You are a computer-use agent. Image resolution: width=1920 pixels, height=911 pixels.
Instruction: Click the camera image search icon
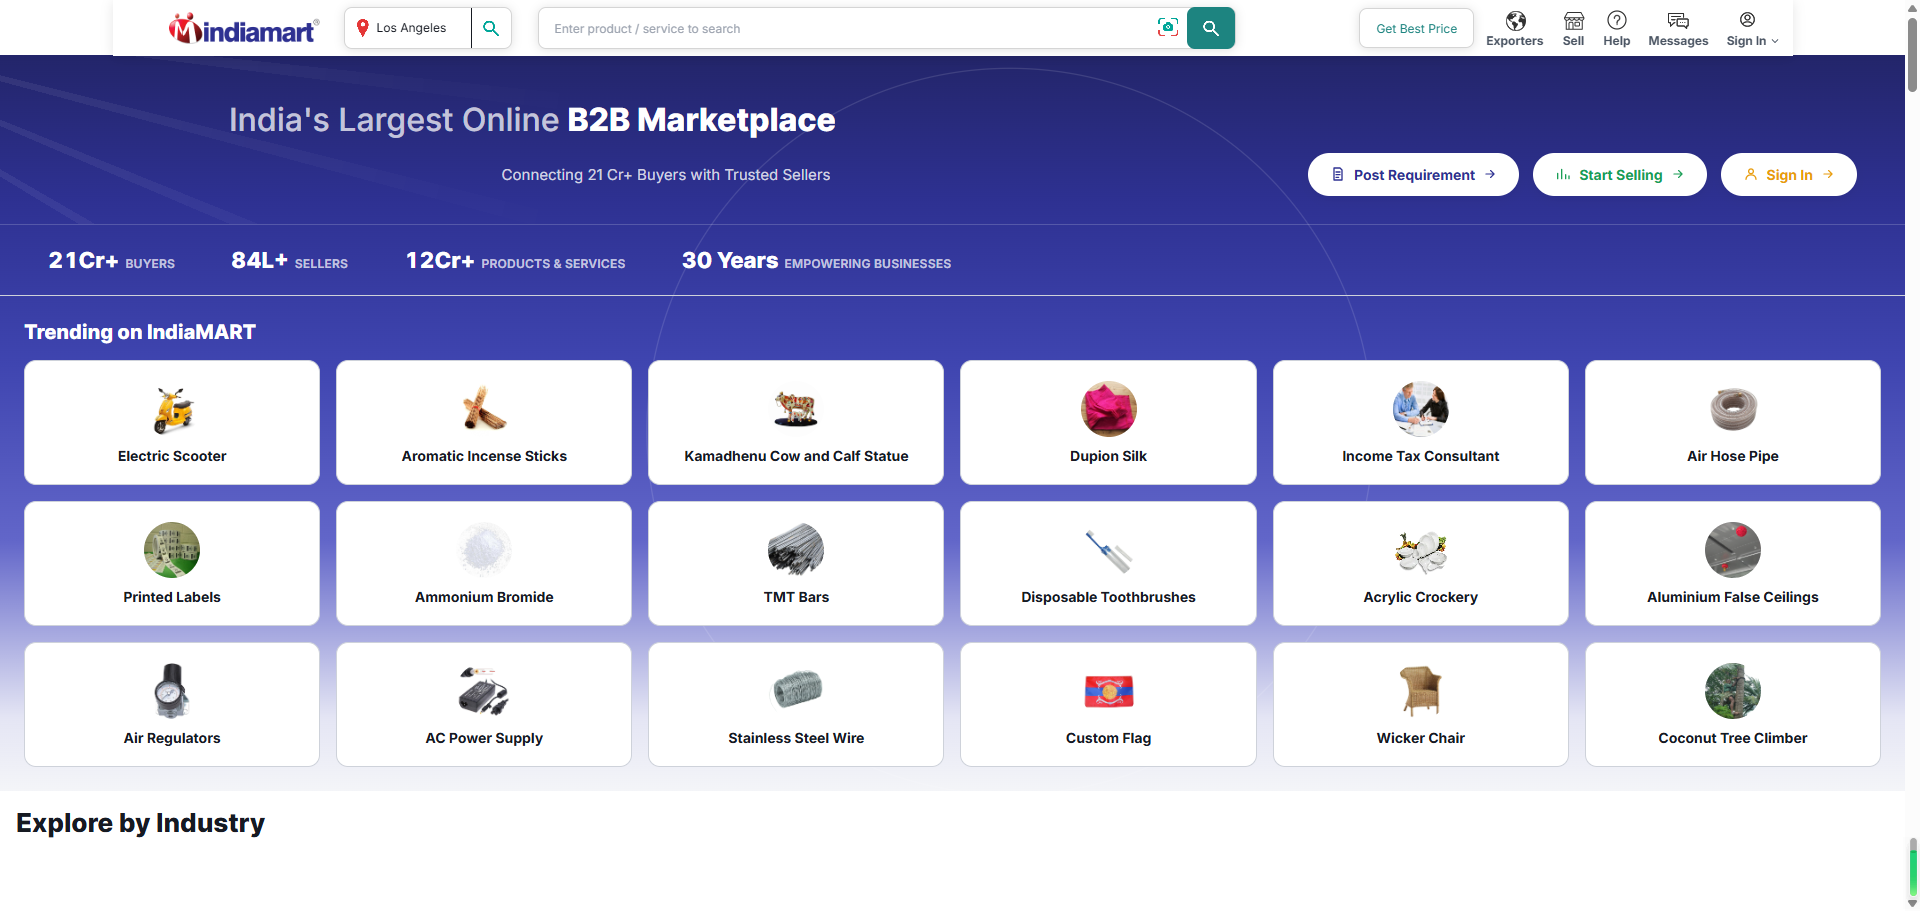(x=1167, y=28)
